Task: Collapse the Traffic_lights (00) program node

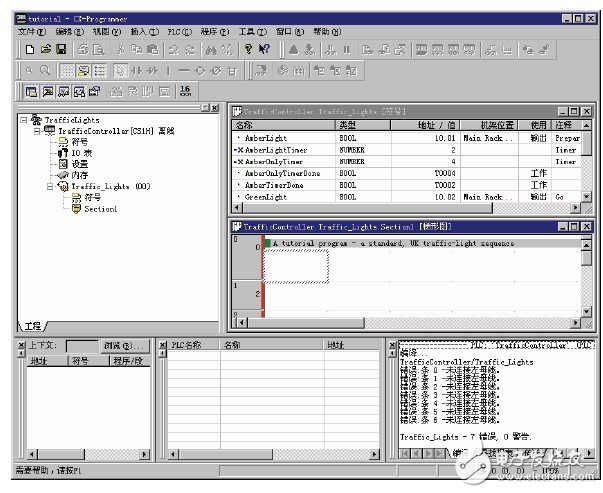Action: [x=50, y=186]
